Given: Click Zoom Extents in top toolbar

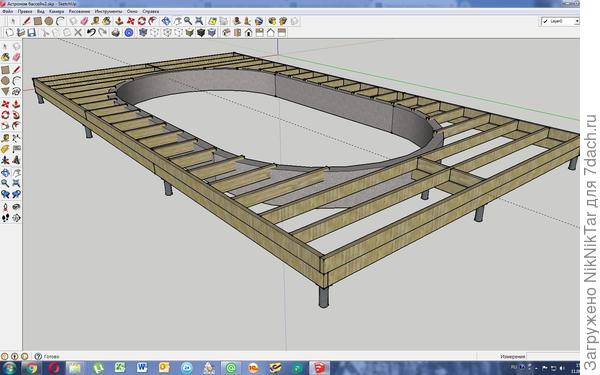Looking at the screenshot, I should click(199, 21).
